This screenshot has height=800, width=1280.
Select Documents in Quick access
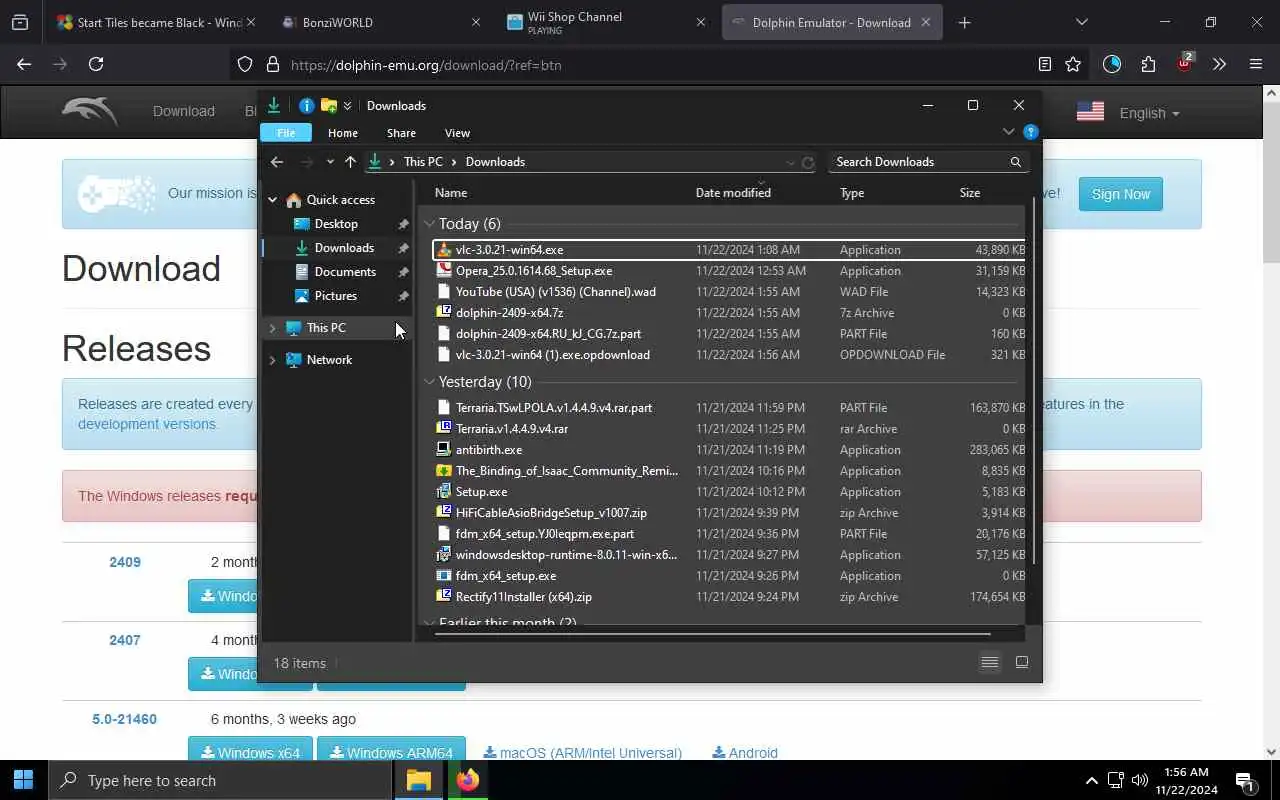tap(345, 272)
